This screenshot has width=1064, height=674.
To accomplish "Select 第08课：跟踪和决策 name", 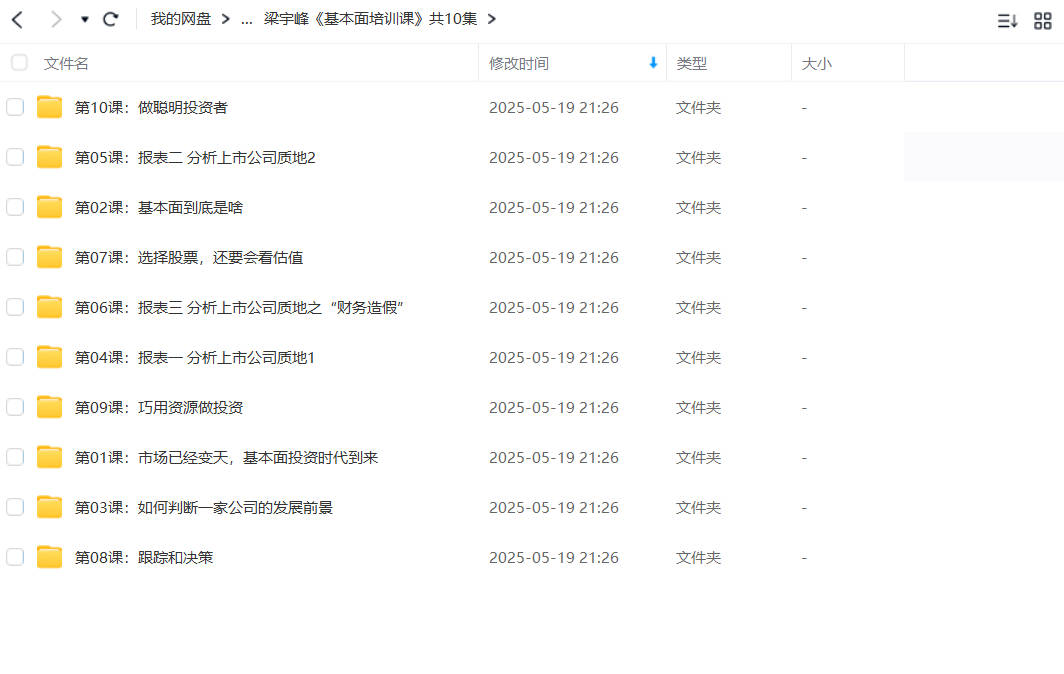I will pyautogui.click(x=143, y=557).
